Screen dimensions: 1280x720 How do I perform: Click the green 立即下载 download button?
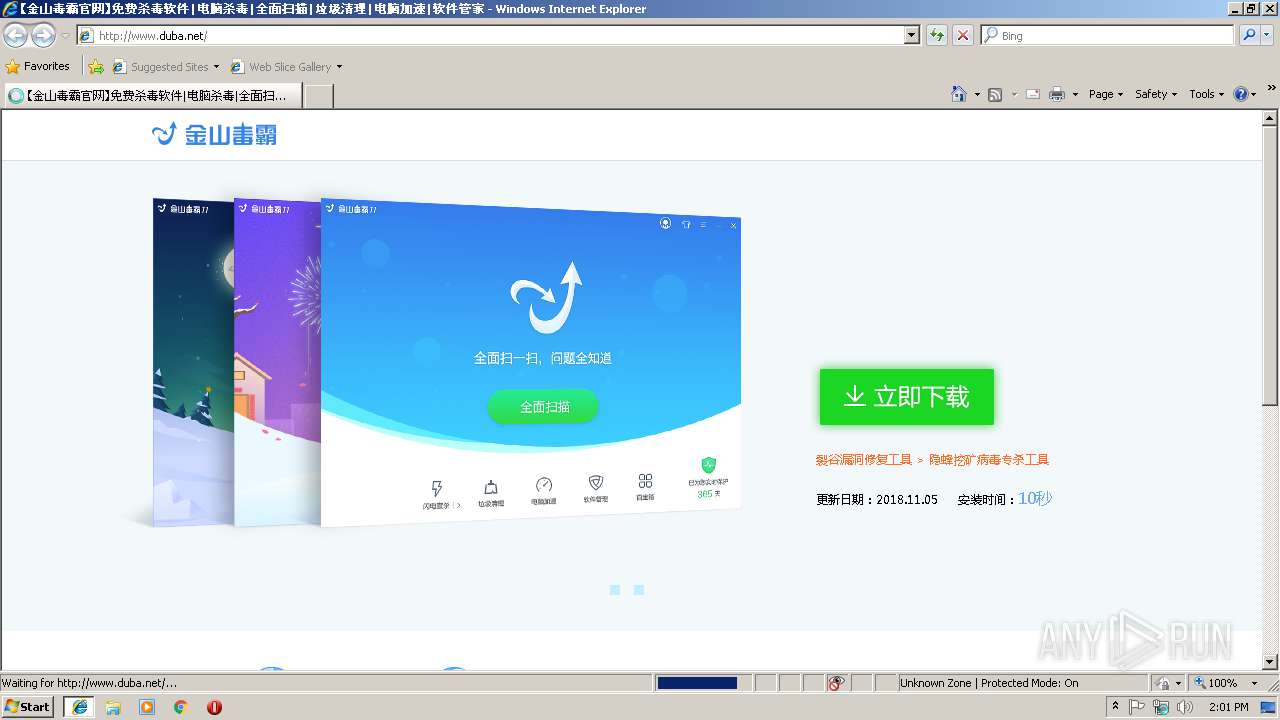pyautogui.click(x=907, y=397)
